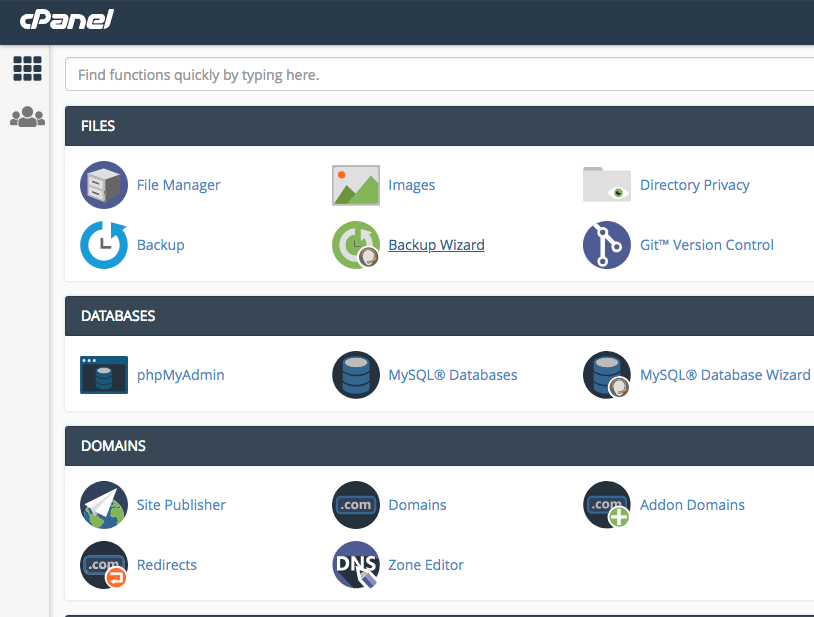814x617 pixels.
Task: Go to Directory Privacy link
Action: click(x=695, y=185)
